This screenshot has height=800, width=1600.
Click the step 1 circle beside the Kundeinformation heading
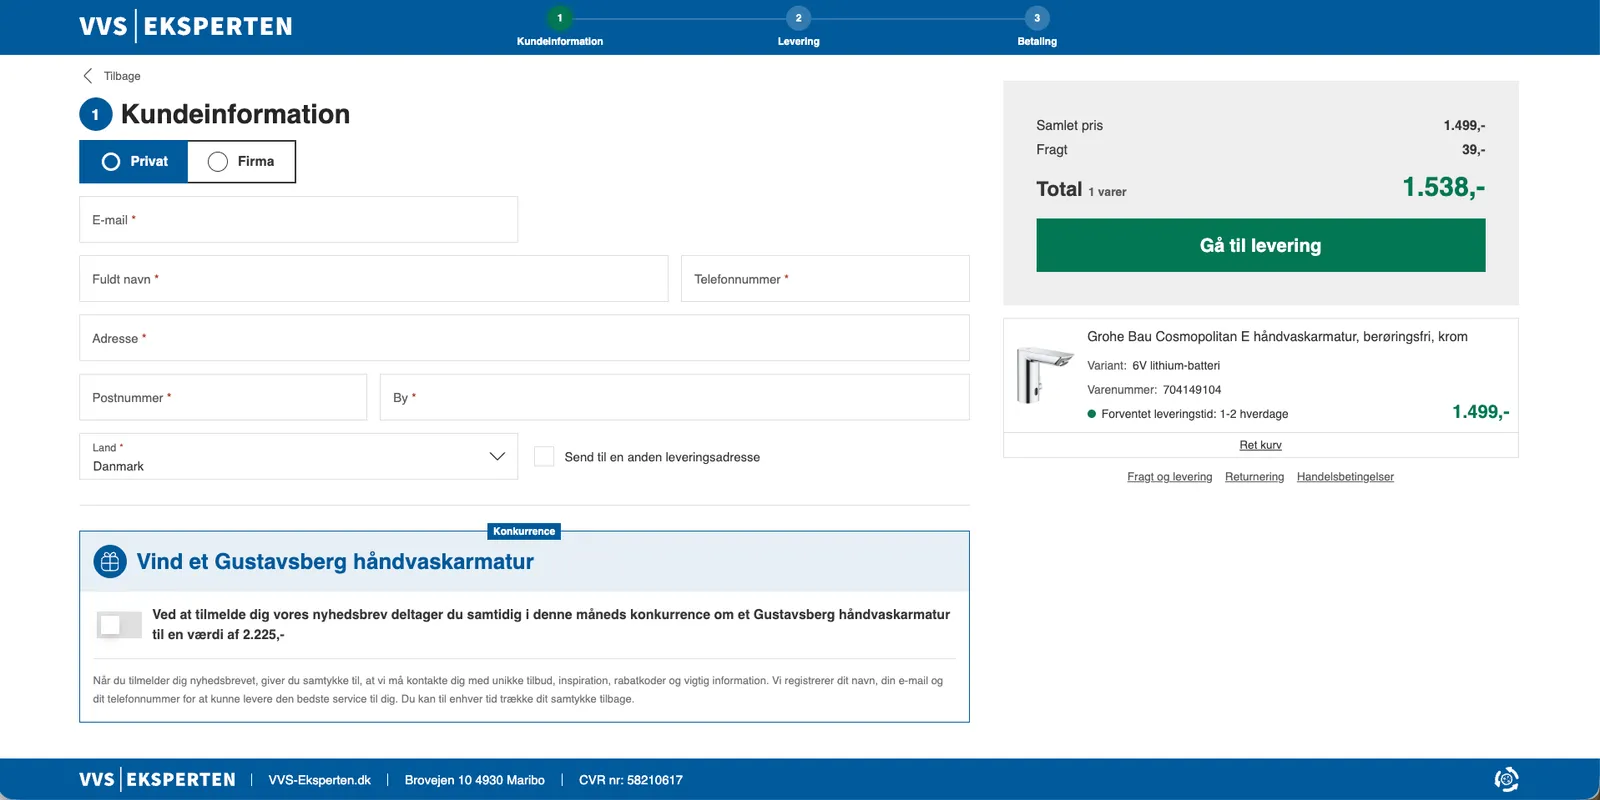pyautogui.click(x=95, y=115)
